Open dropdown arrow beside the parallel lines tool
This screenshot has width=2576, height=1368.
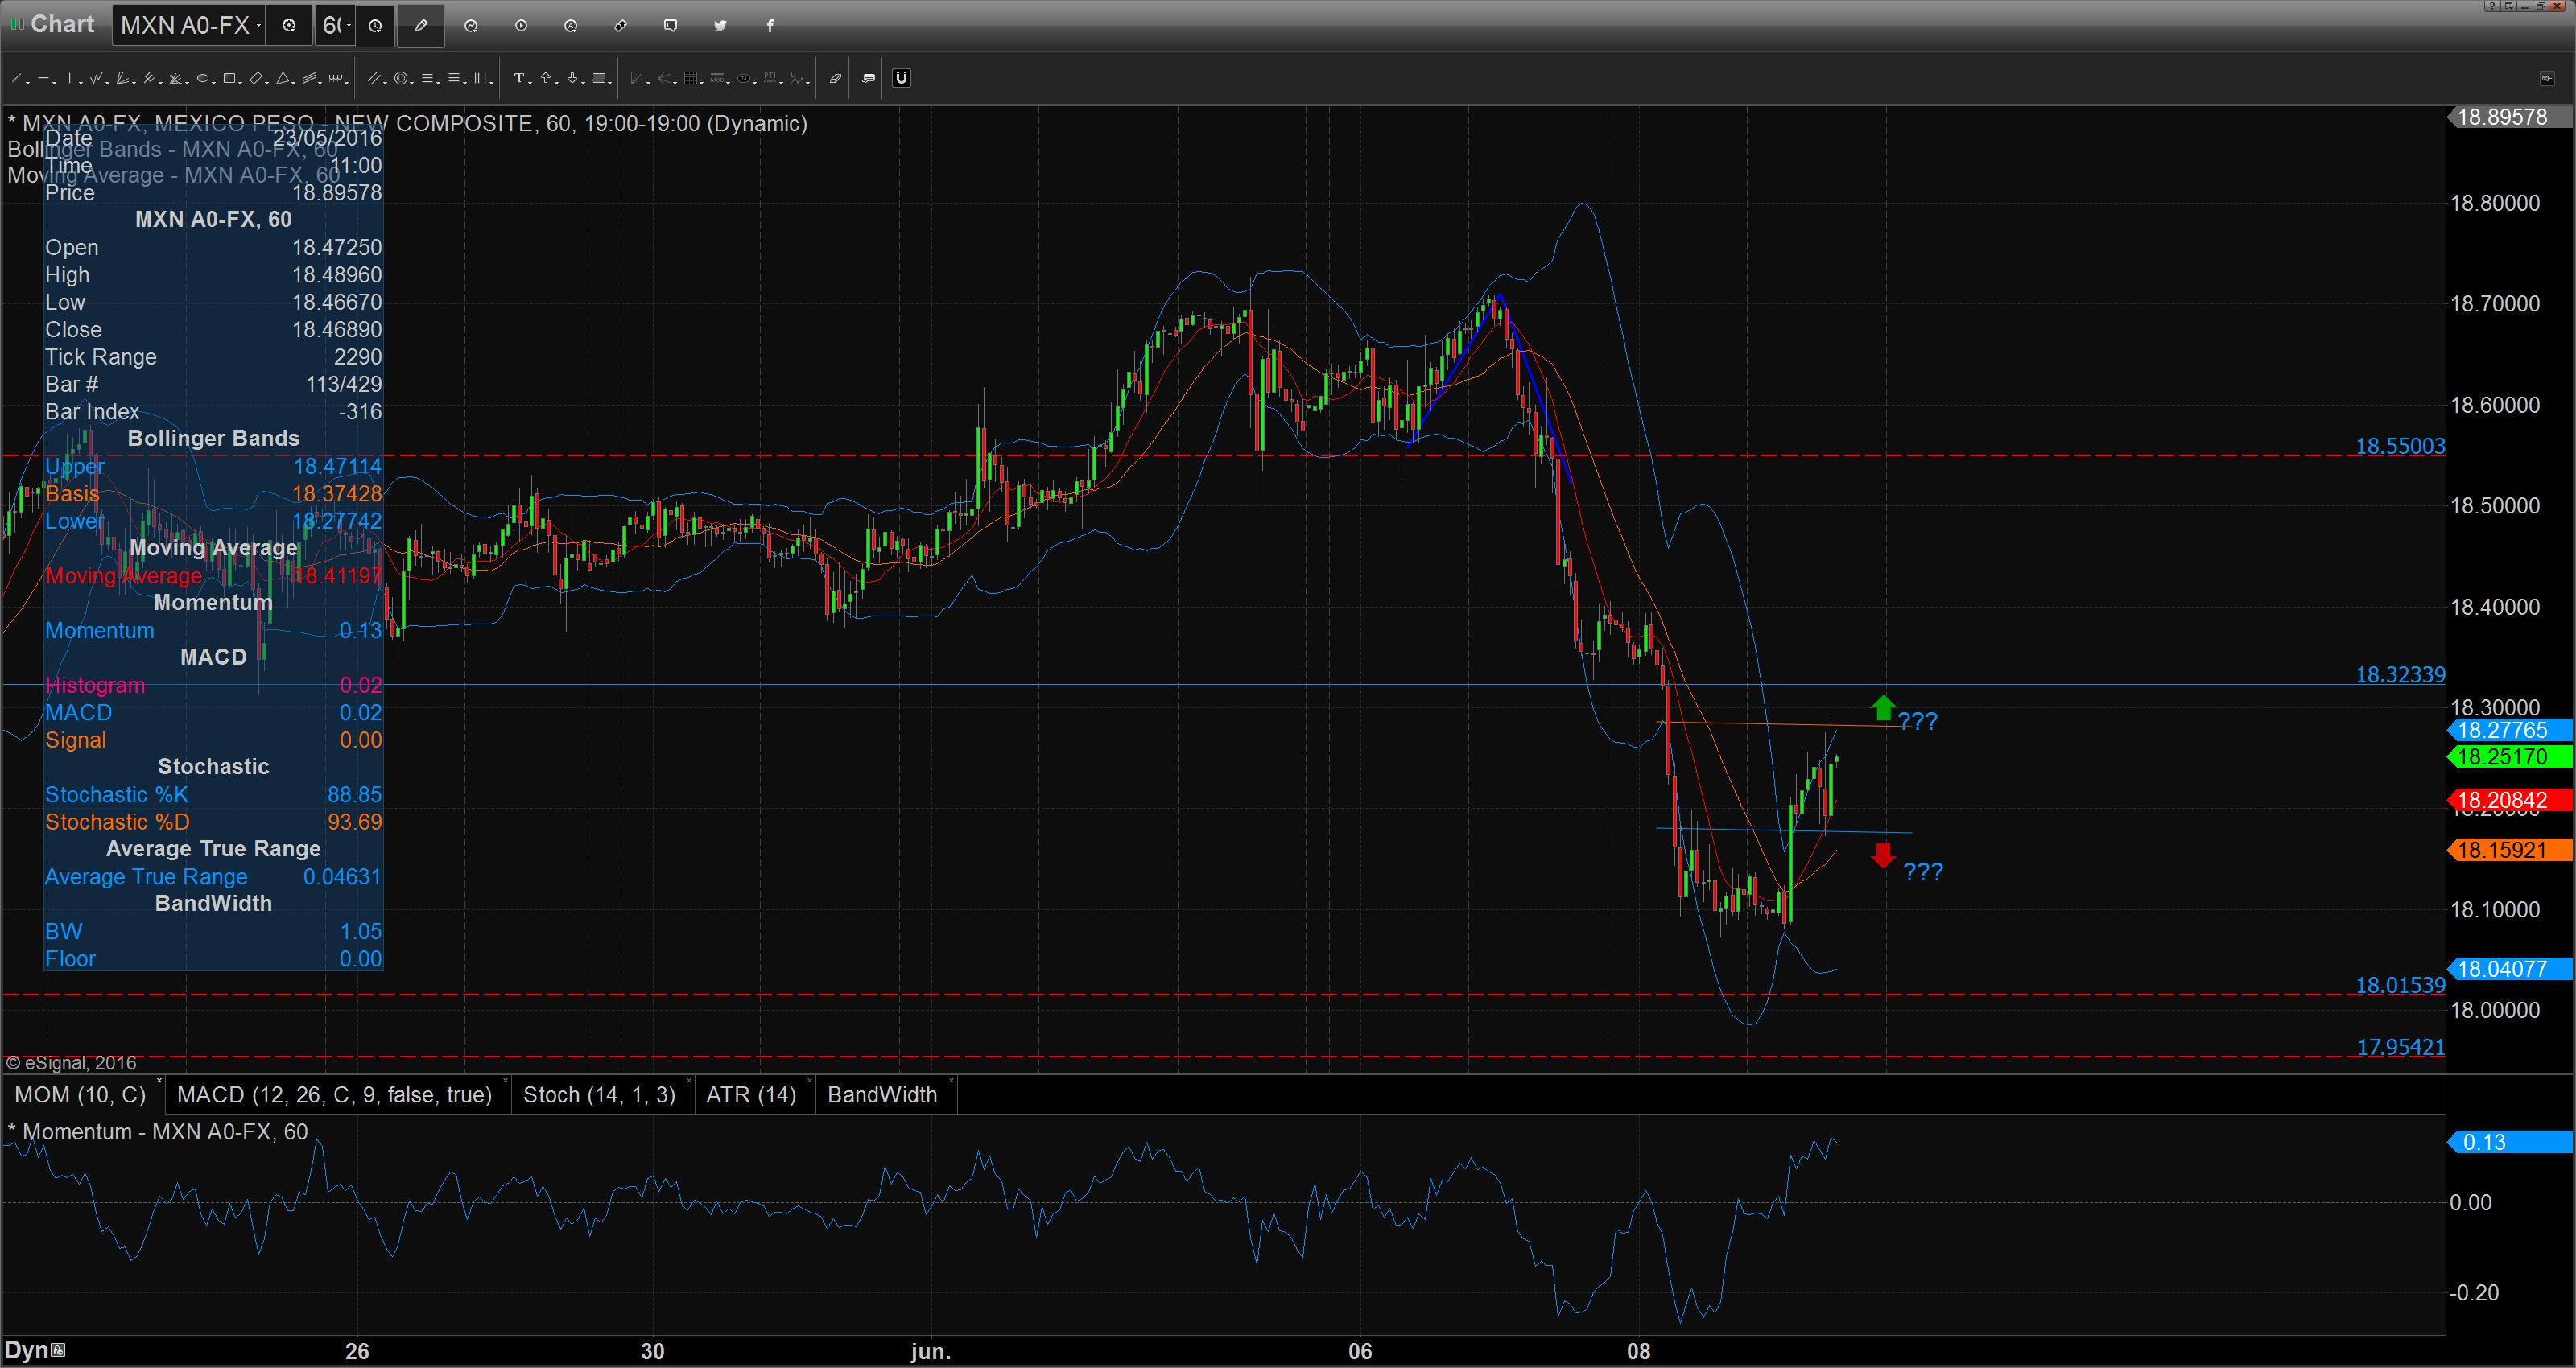click(385, 82)
